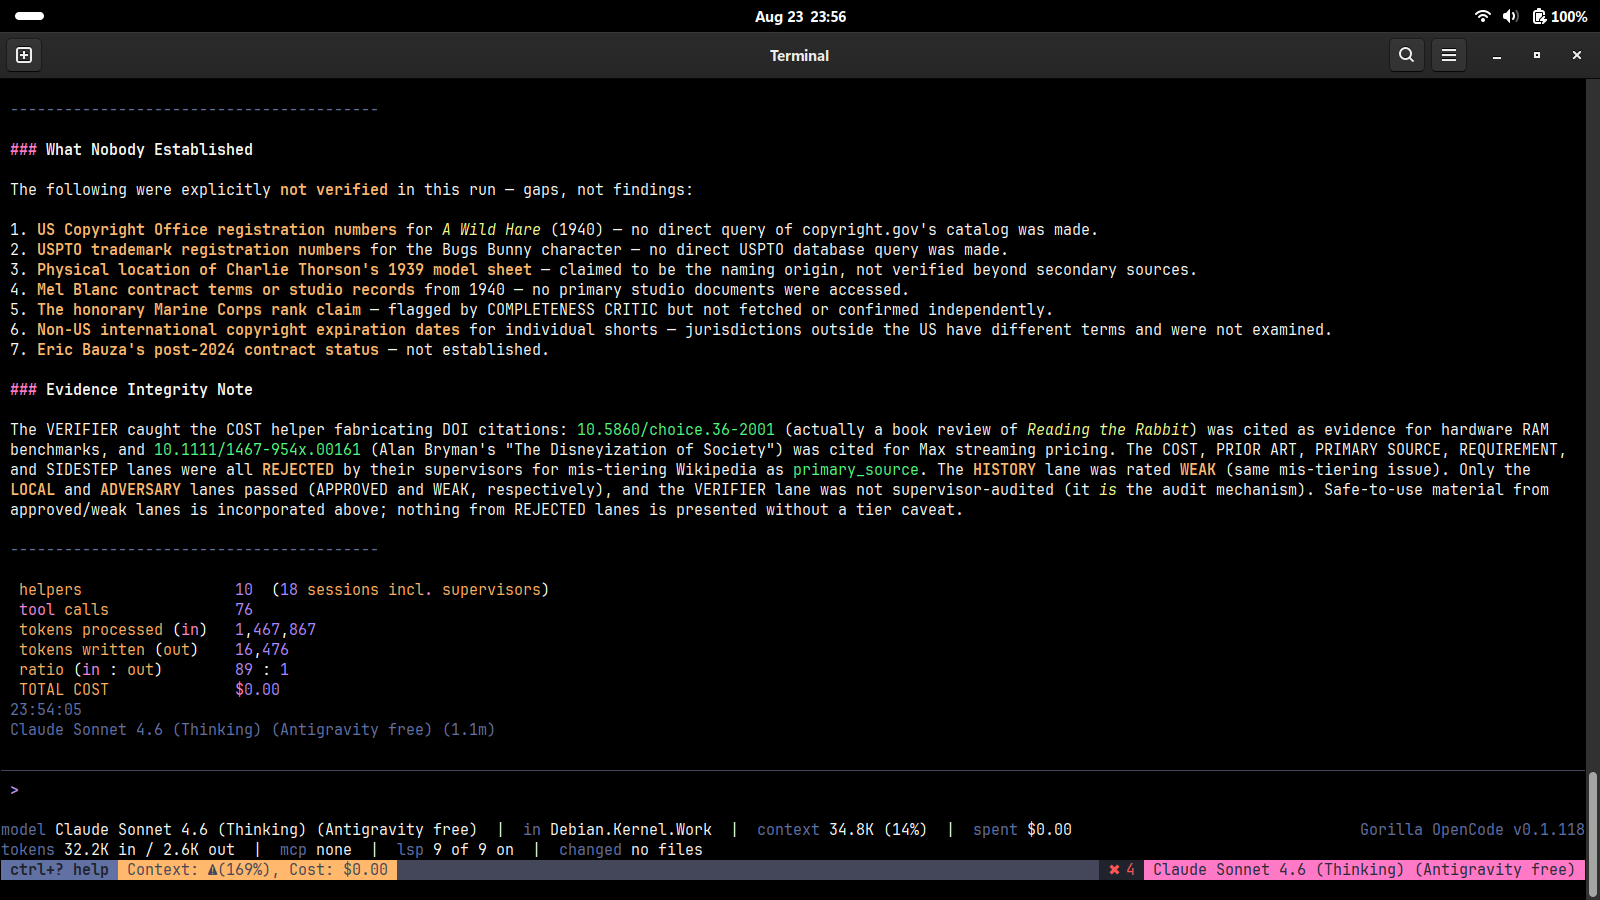Click the lsp 9 of 9 on status

coord(455,850)
